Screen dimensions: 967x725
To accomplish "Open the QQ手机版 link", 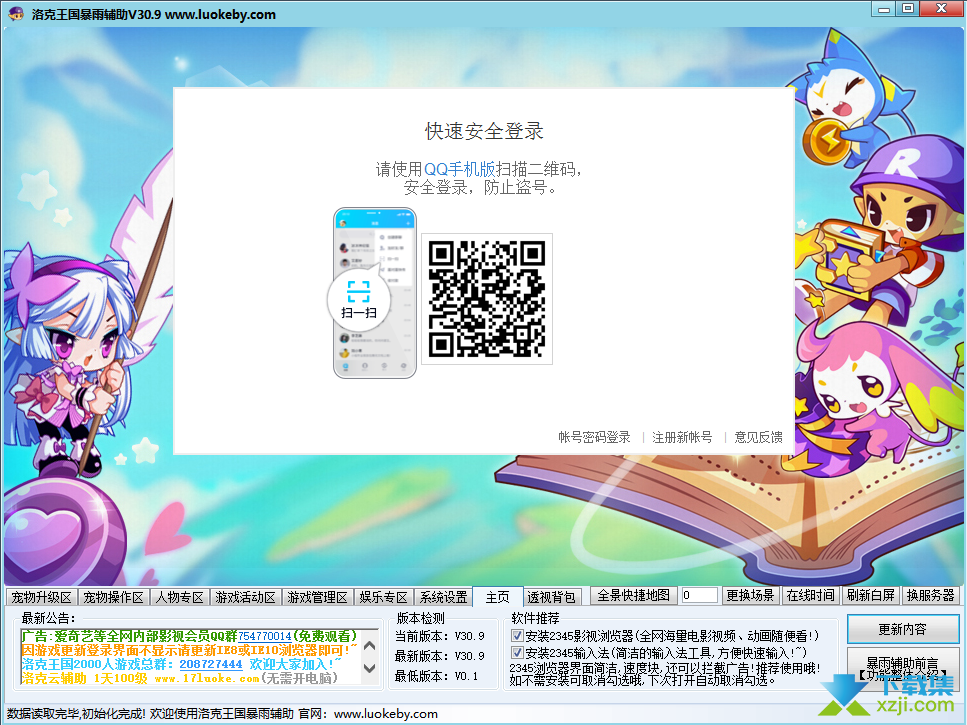I will tap(459, 169).
